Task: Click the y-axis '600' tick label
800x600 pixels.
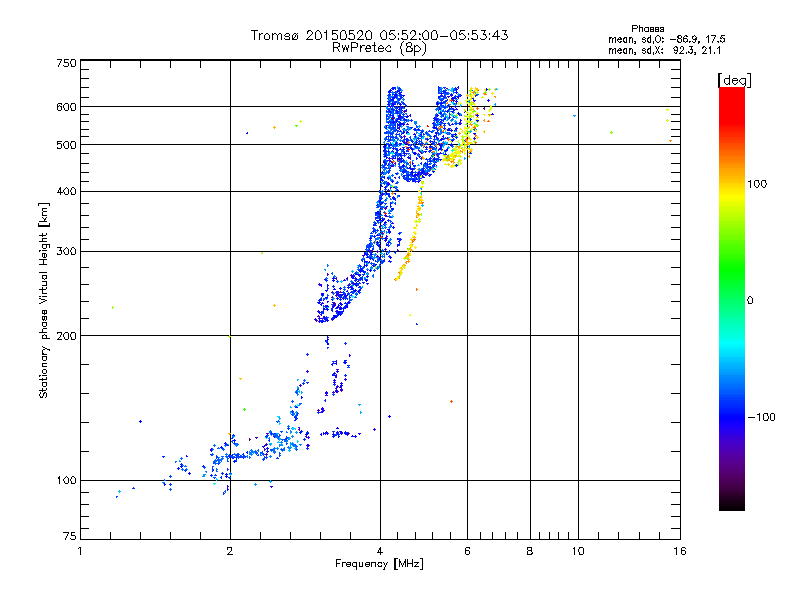Action: tap(66, 107)
